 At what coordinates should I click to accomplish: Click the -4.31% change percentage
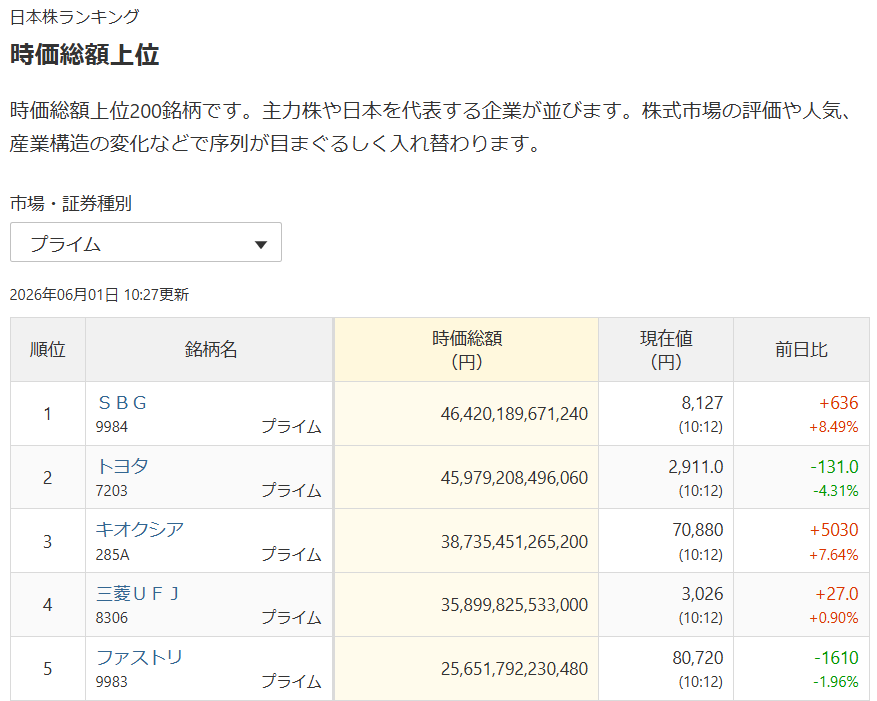click(x=836, y=491)
